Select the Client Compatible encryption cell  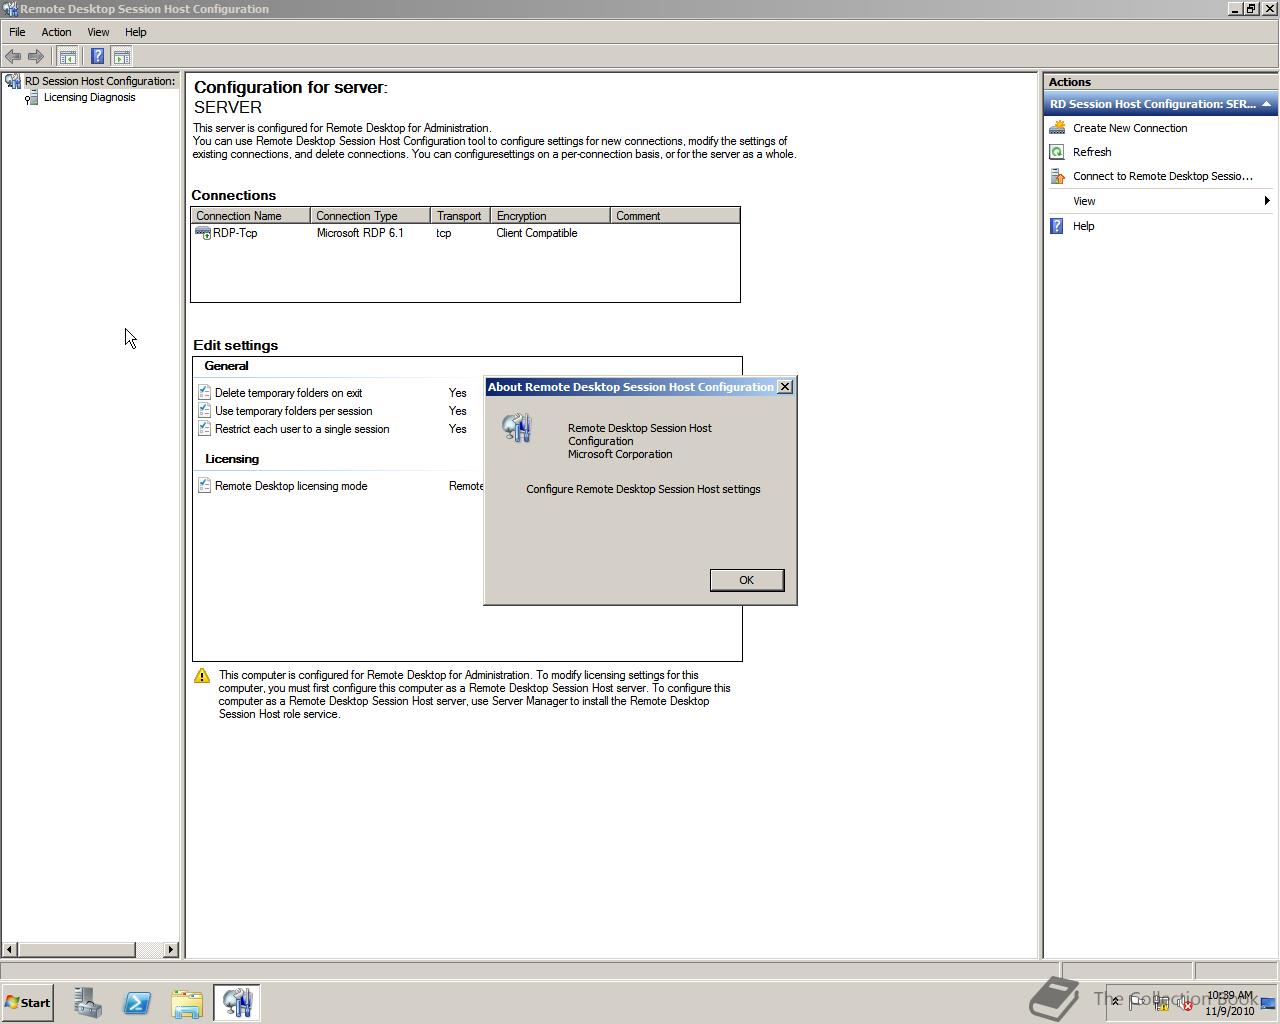coord(536,233)
